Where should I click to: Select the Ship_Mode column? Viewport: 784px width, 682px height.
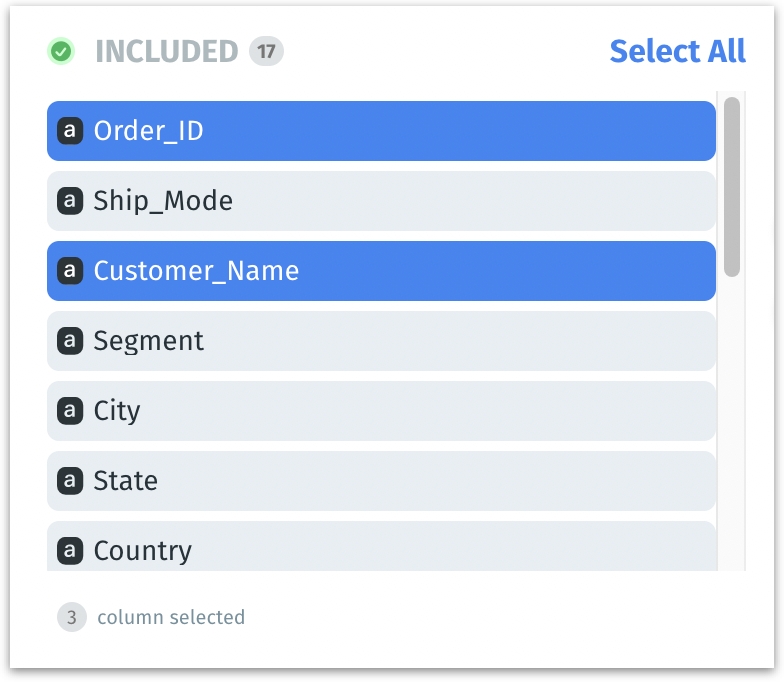pos(380,201)
